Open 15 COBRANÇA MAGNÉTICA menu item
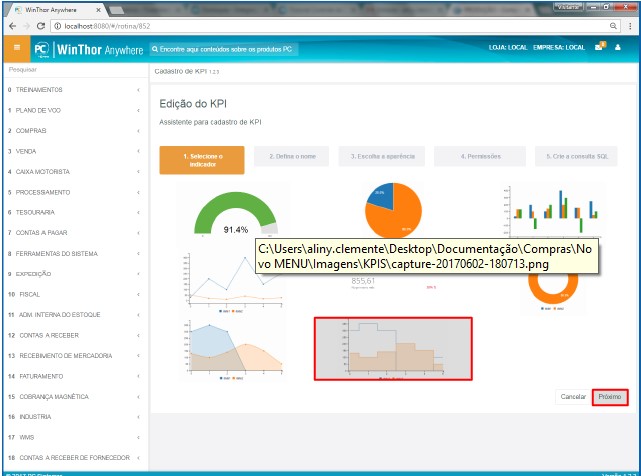The width and height of the screenshot is (641, 476). coord(75,397)
